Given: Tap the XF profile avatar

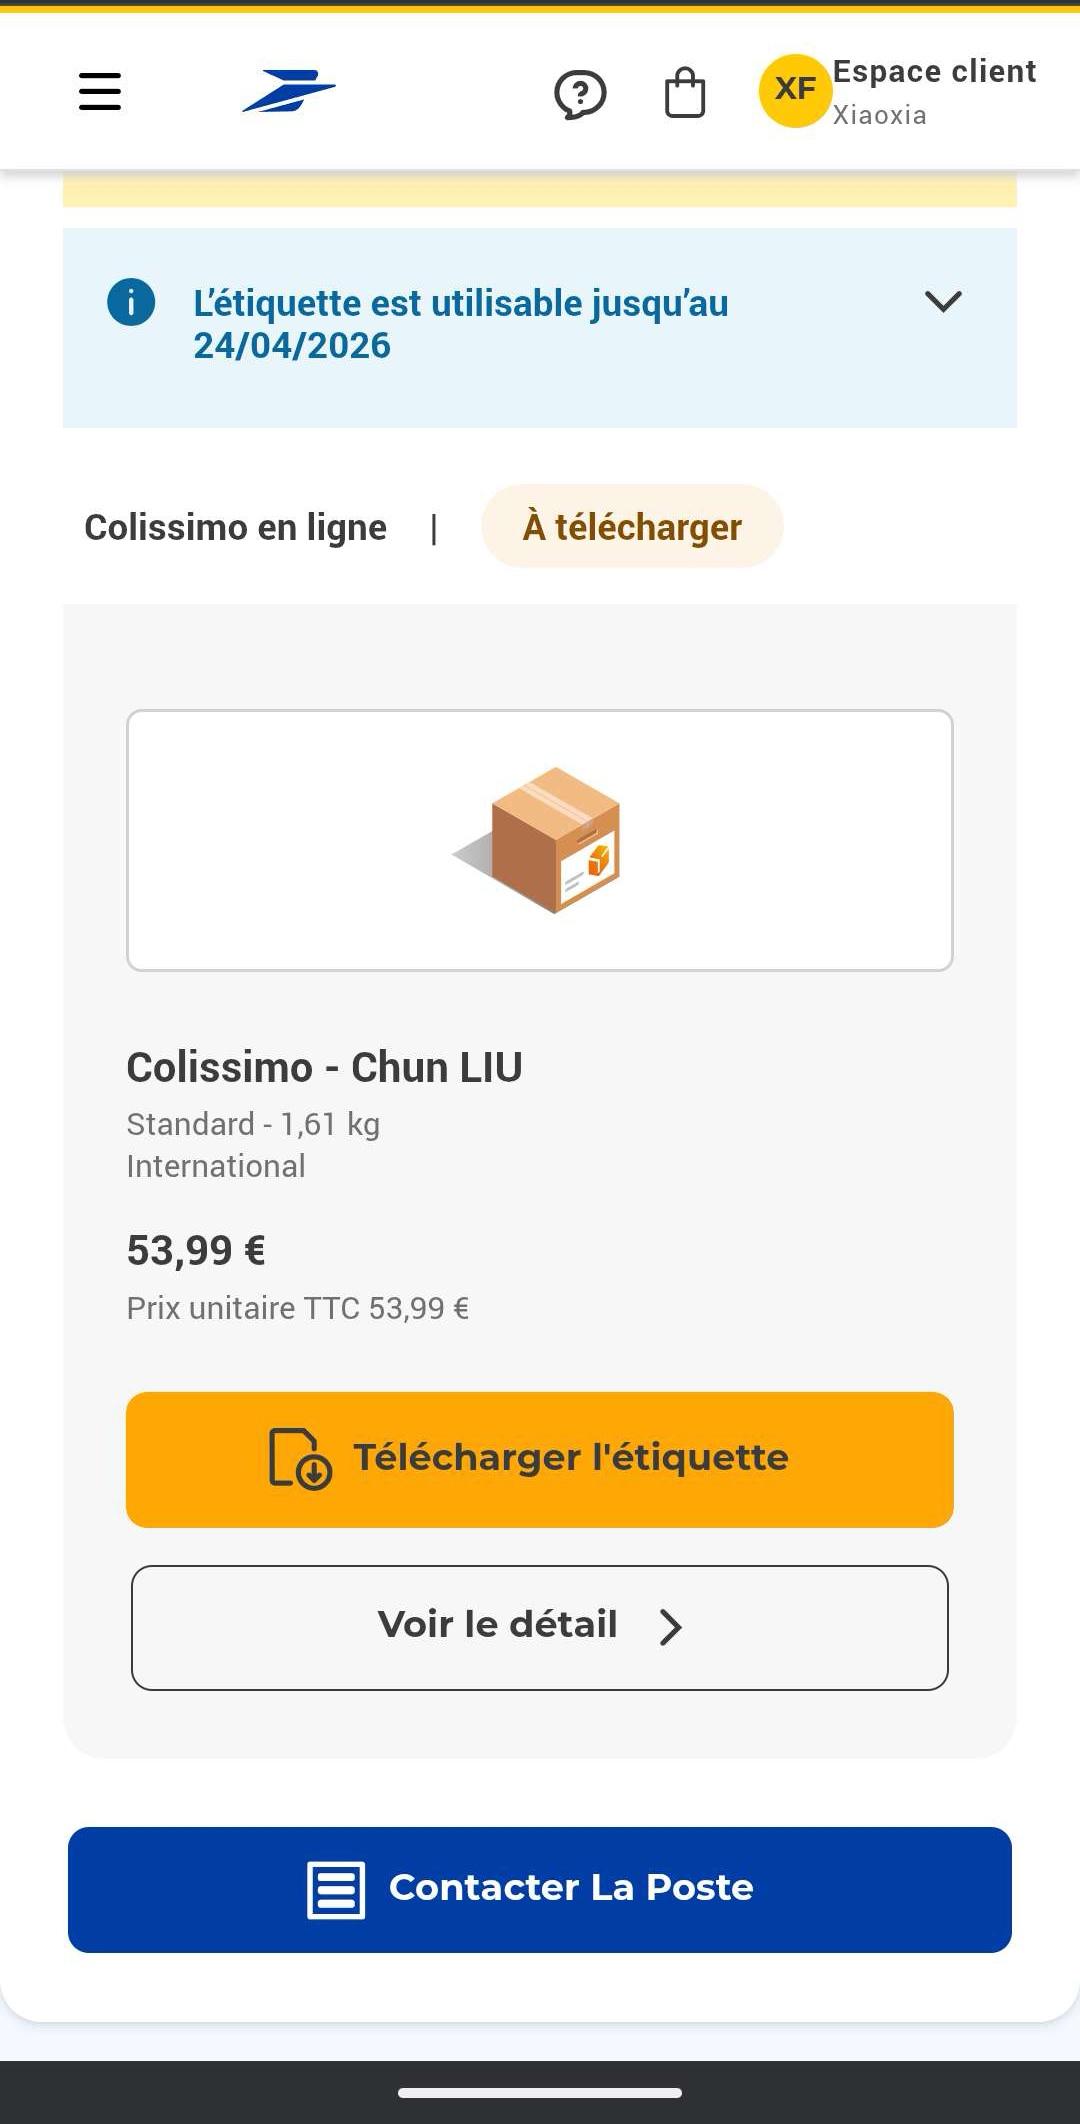Looking at the screenshot, I should tap(795, 91).
